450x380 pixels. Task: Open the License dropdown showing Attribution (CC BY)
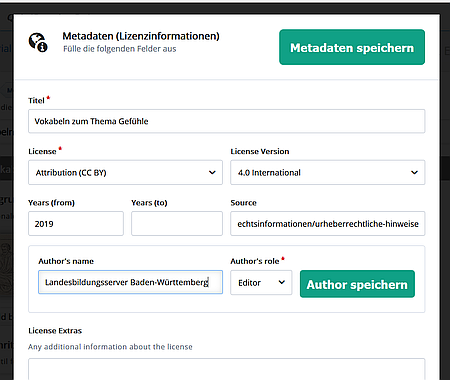(x=125, y=172)
